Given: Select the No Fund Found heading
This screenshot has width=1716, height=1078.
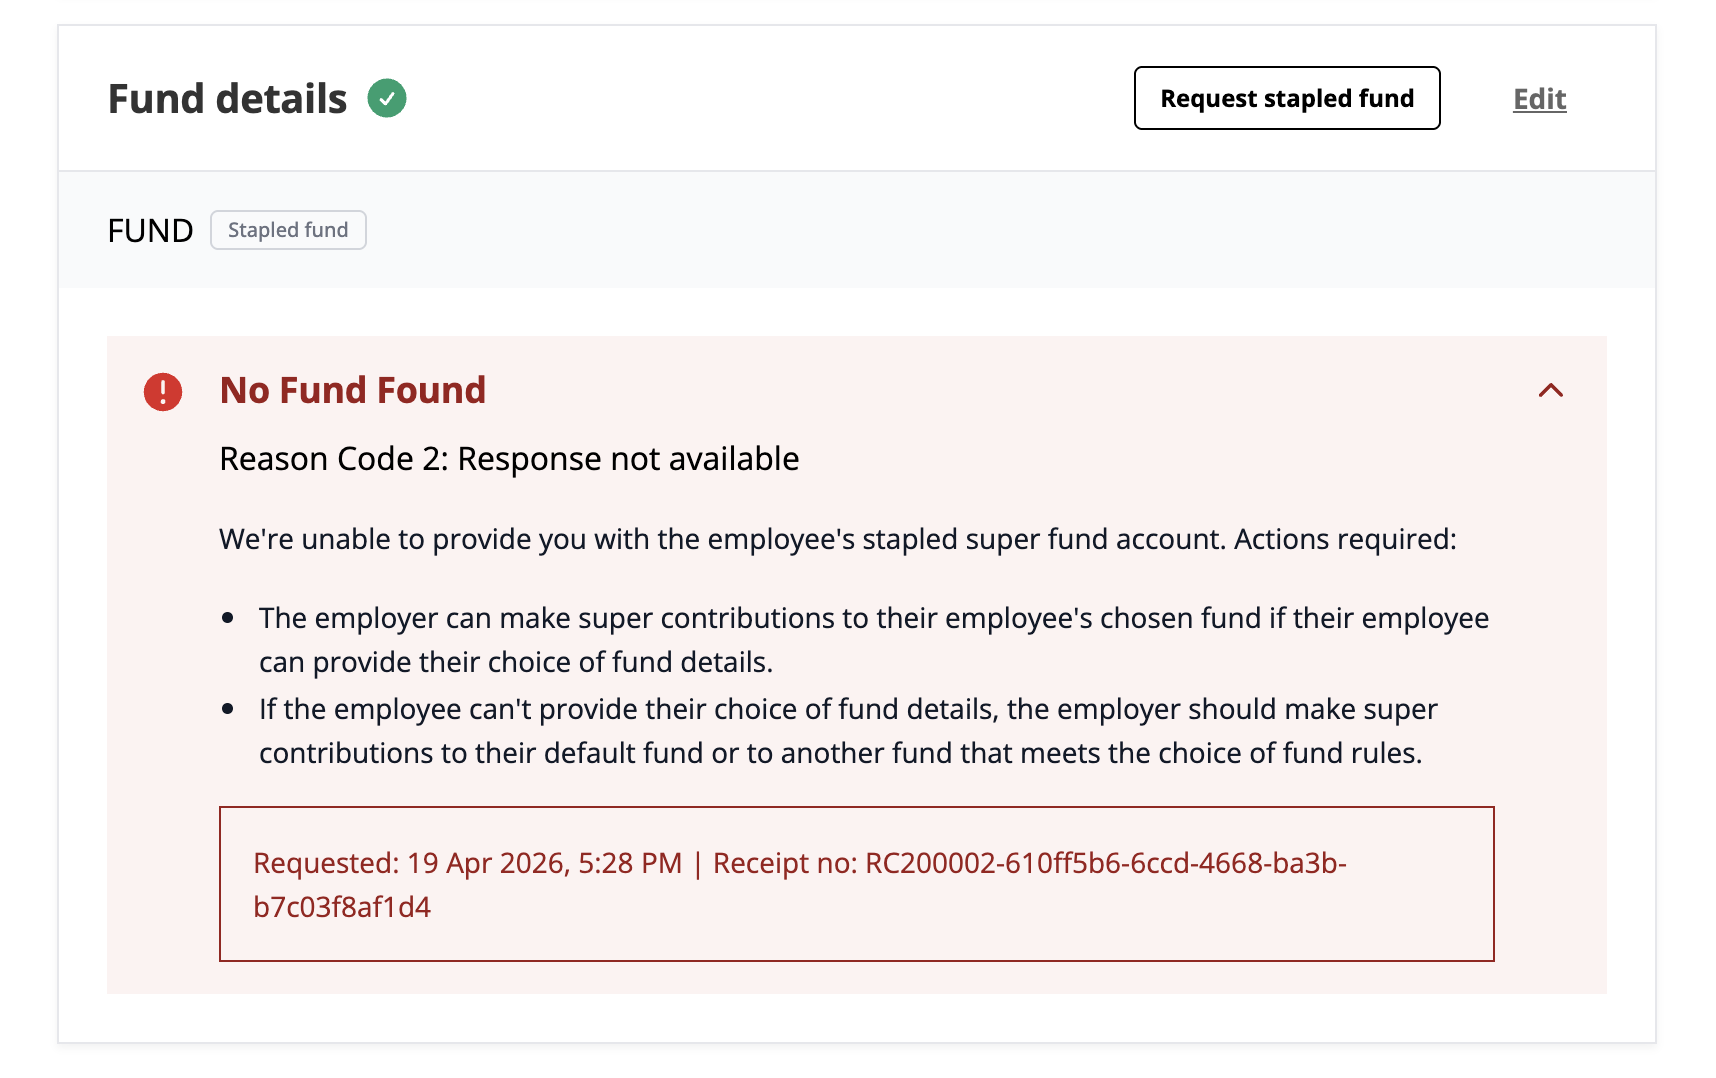Looking at the screenshot, I should point(353,390).
